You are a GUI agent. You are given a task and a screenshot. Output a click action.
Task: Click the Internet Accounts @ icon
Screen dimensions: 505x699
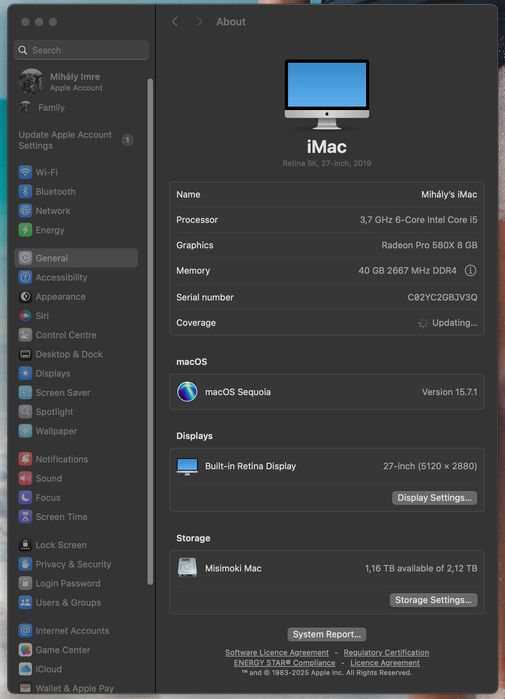tap(25, 630)
